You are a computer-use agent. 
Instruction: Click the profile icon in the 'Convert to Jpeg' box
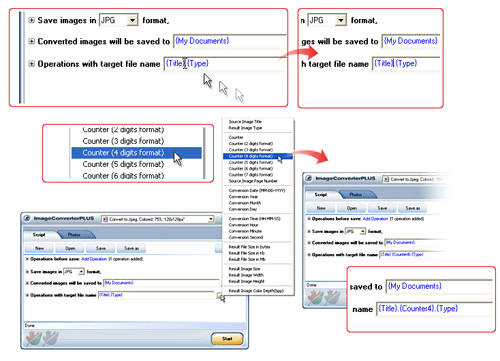(x=105, y=219)
